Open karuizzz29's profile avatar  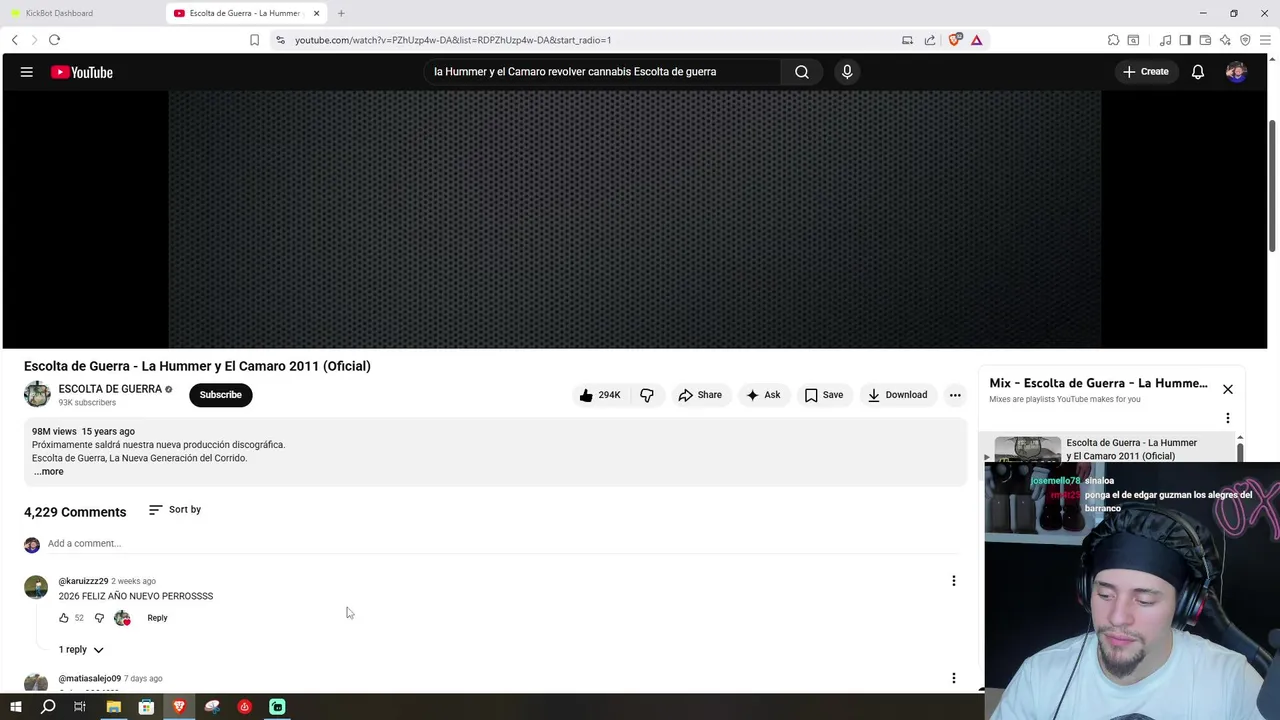point(36,587)
